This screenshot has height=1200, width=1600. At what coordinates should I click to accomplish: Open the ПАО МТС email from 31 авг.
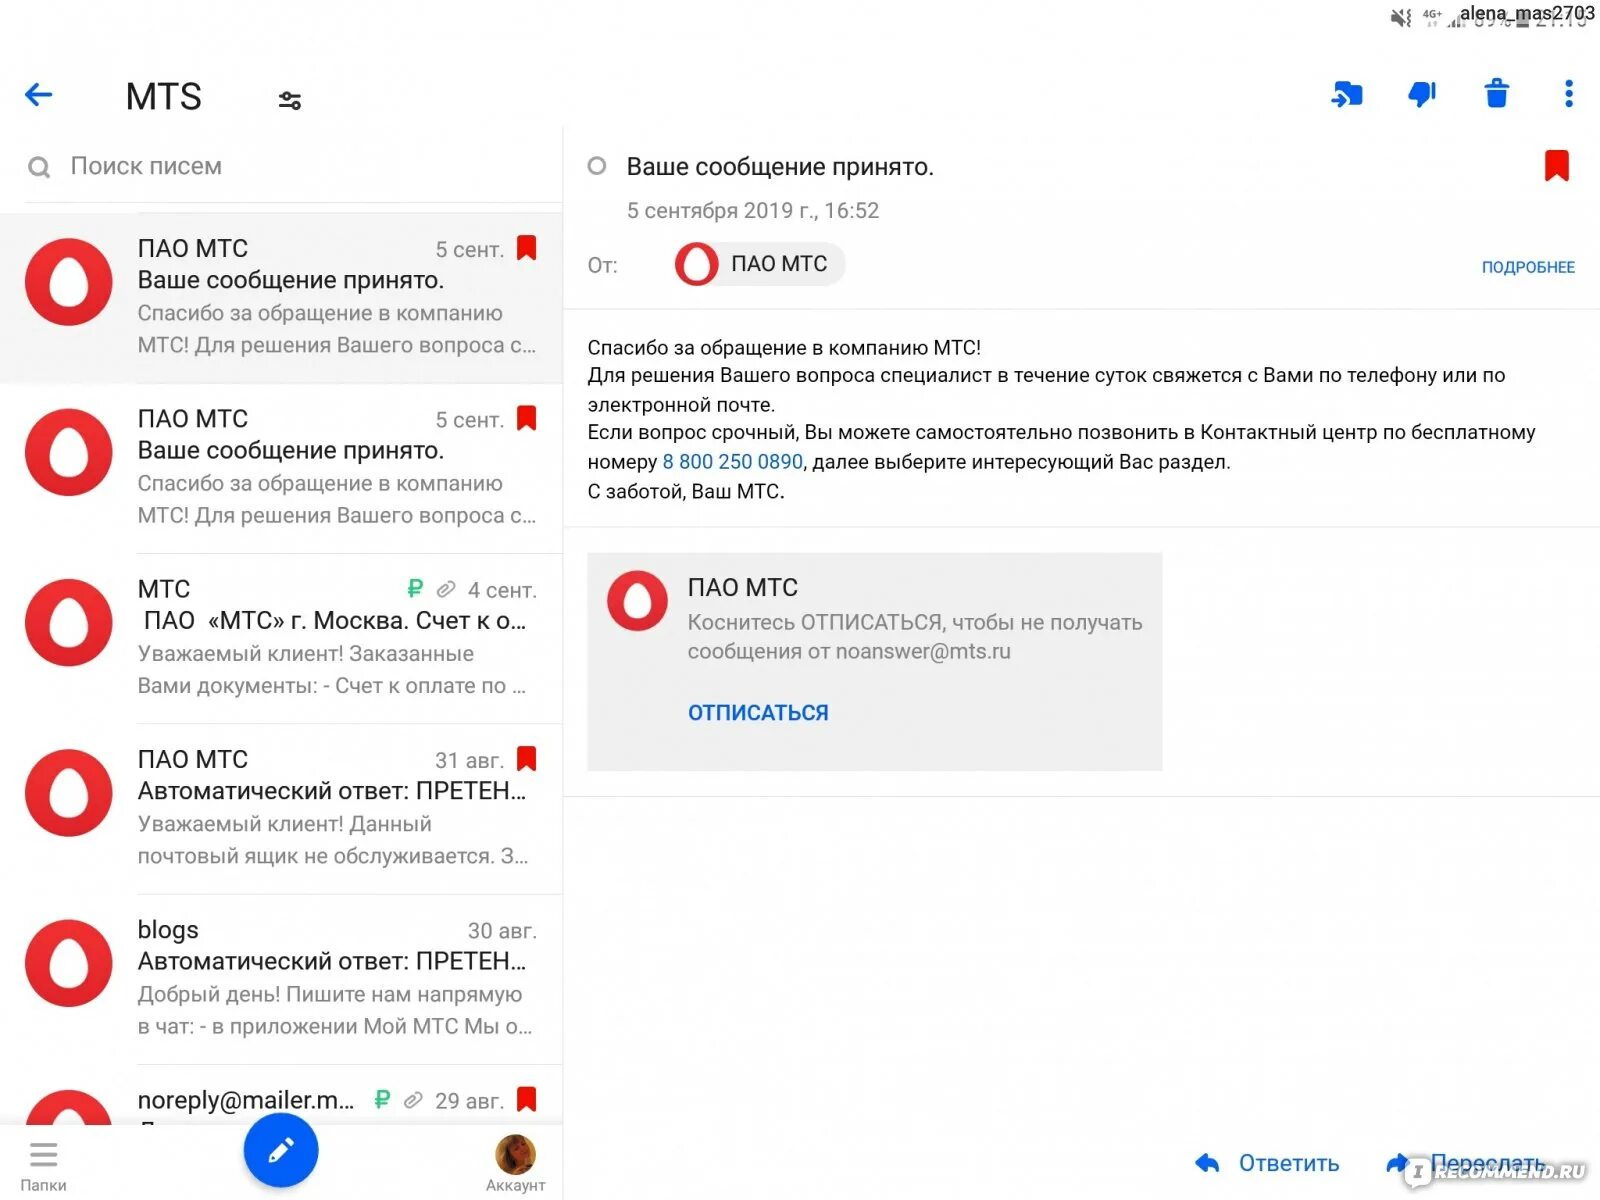281,808
